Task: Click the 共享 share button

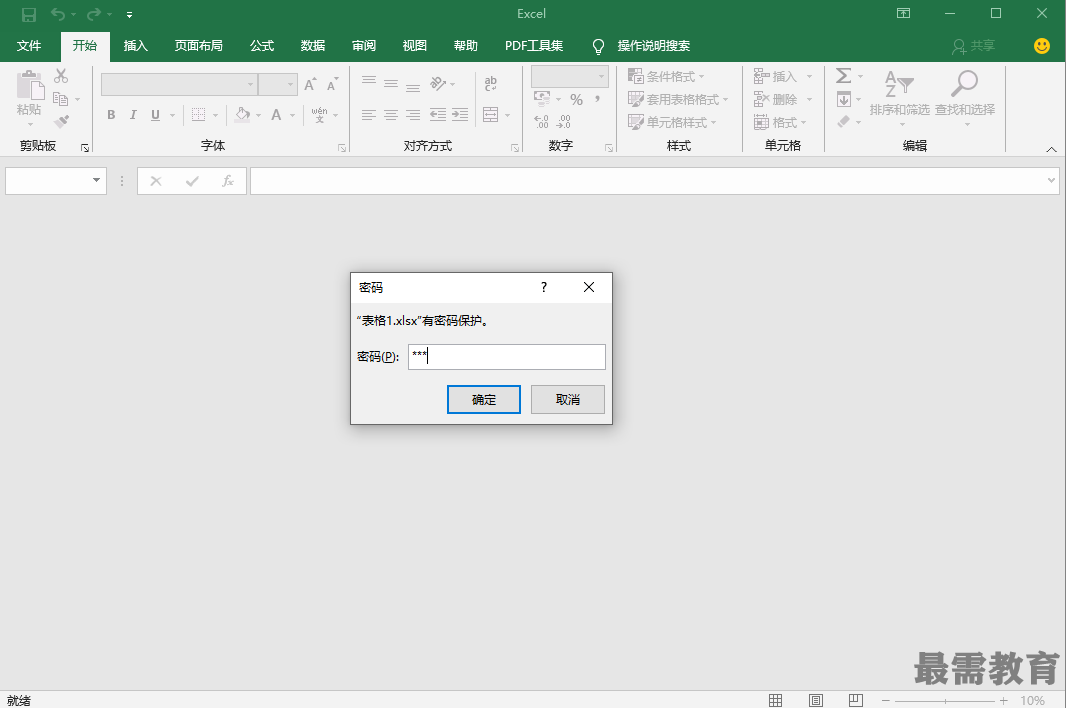Action: (973, 46)
